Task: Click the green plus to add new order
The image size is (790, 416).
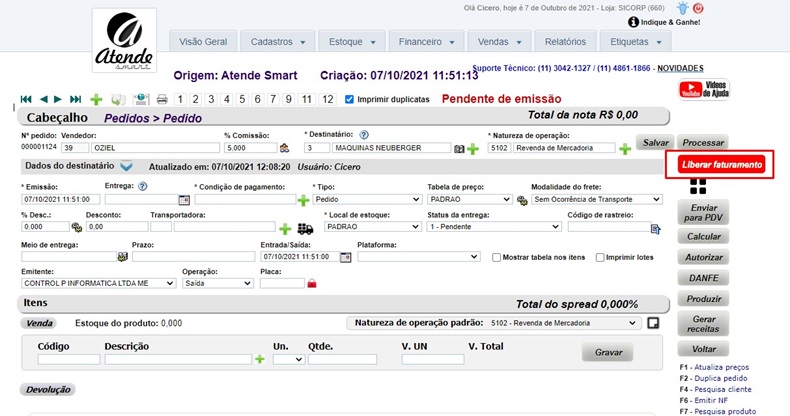Action: pos(96,99)
